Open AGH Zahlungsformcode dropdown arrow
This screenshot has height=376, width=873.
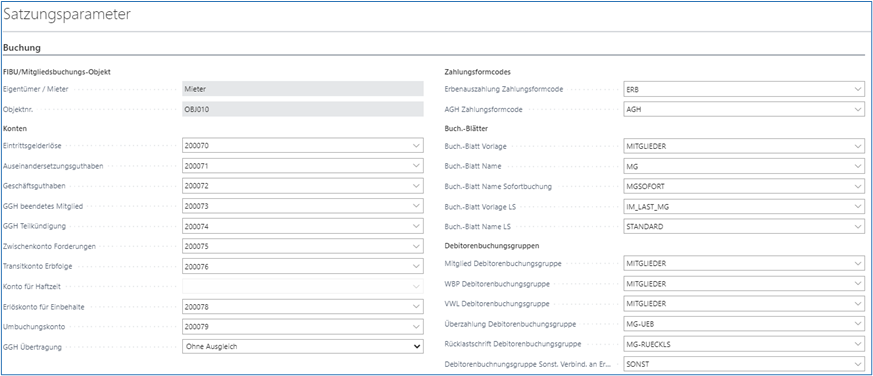857,110
